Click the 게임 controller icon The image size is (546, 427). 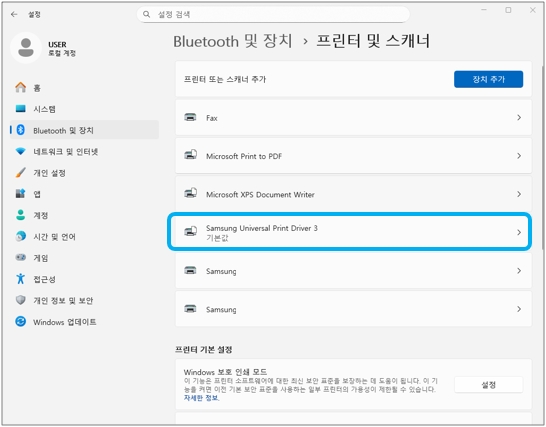click(x=21, y=257)
